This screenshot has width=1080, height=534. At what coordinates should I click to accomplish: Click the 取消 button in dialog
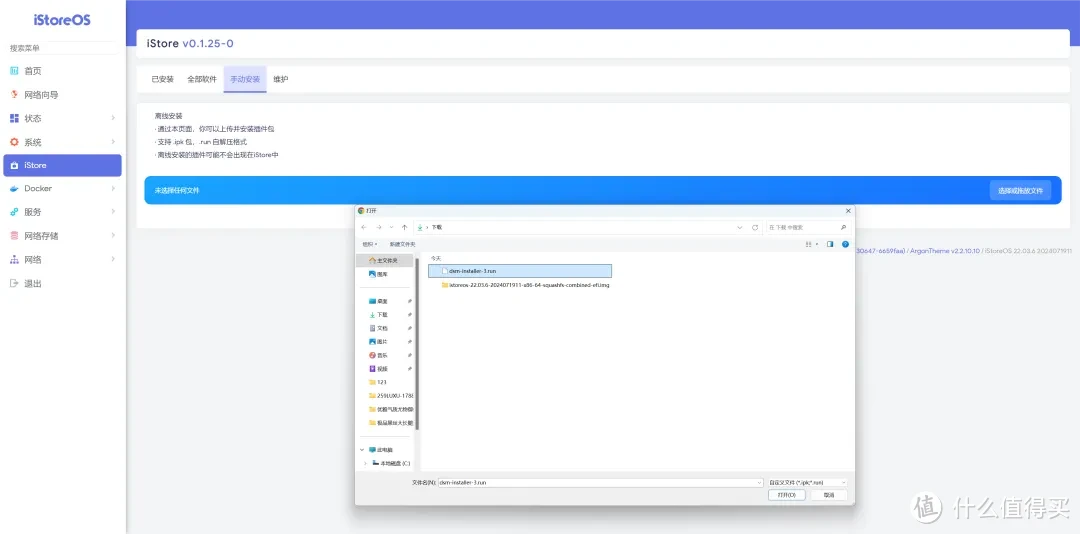click(829, 495)
